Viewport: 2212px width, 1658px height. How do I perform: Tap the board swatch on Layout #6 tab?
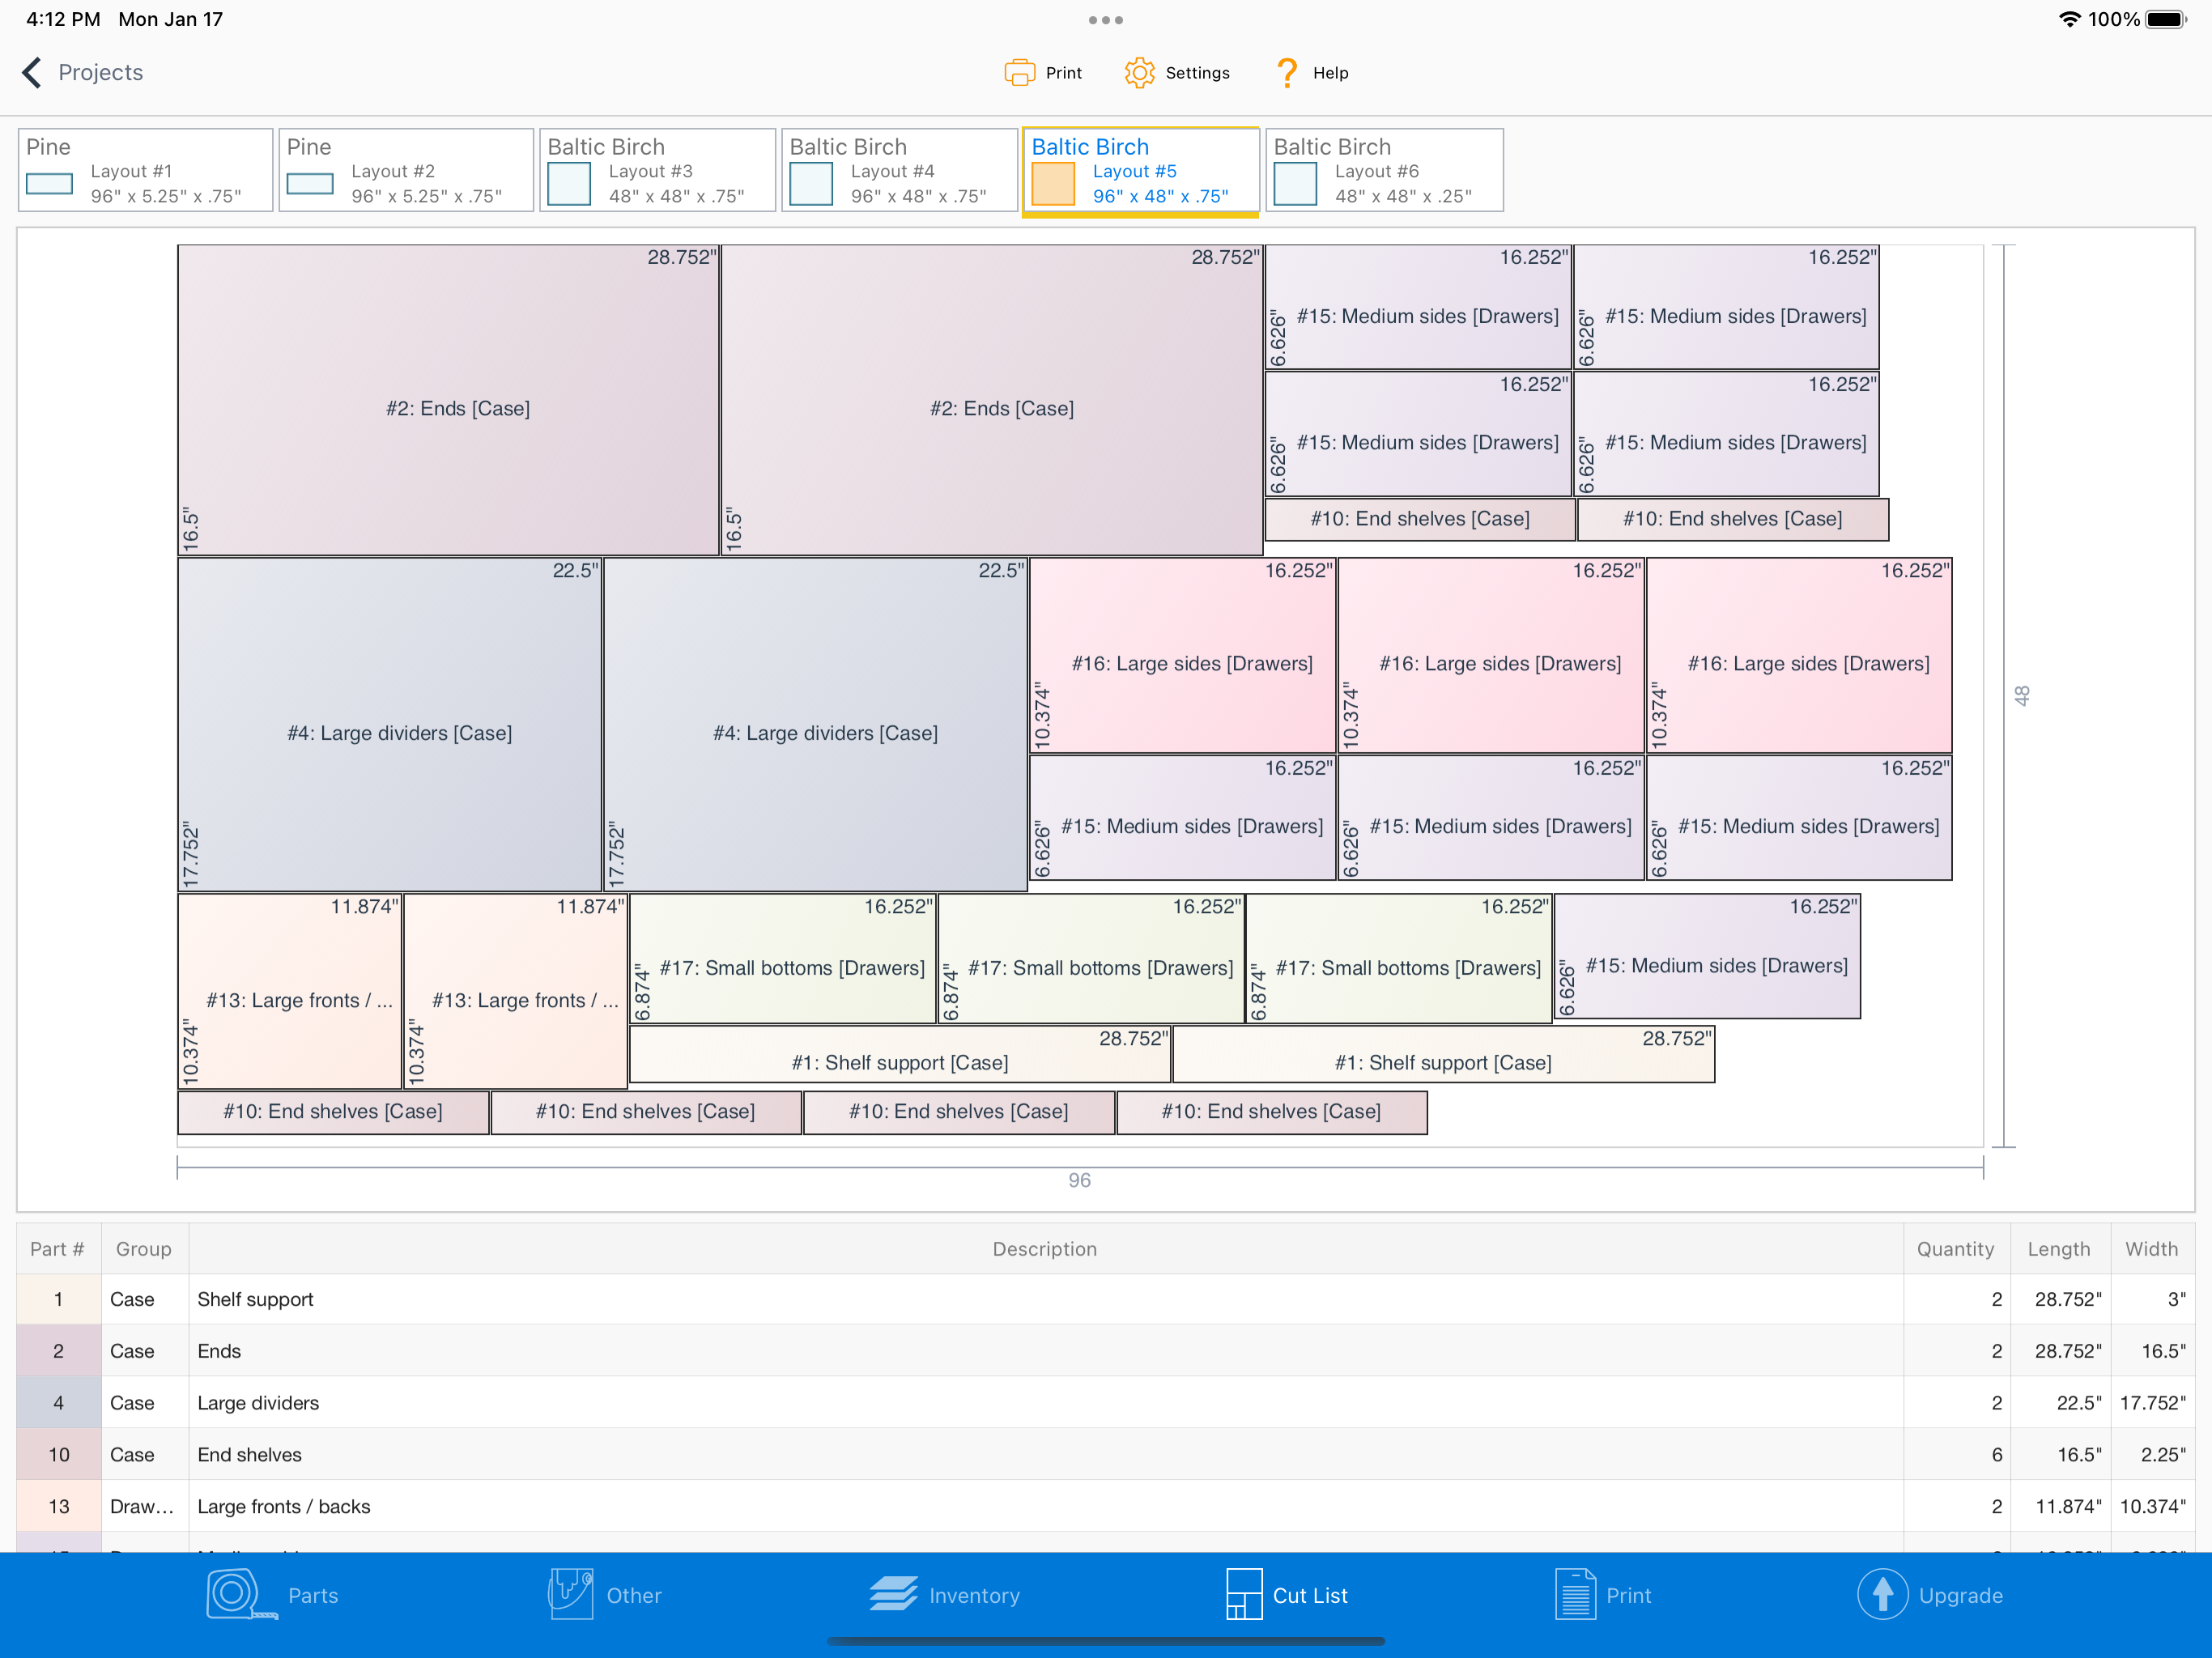[x=1295, y=184]
